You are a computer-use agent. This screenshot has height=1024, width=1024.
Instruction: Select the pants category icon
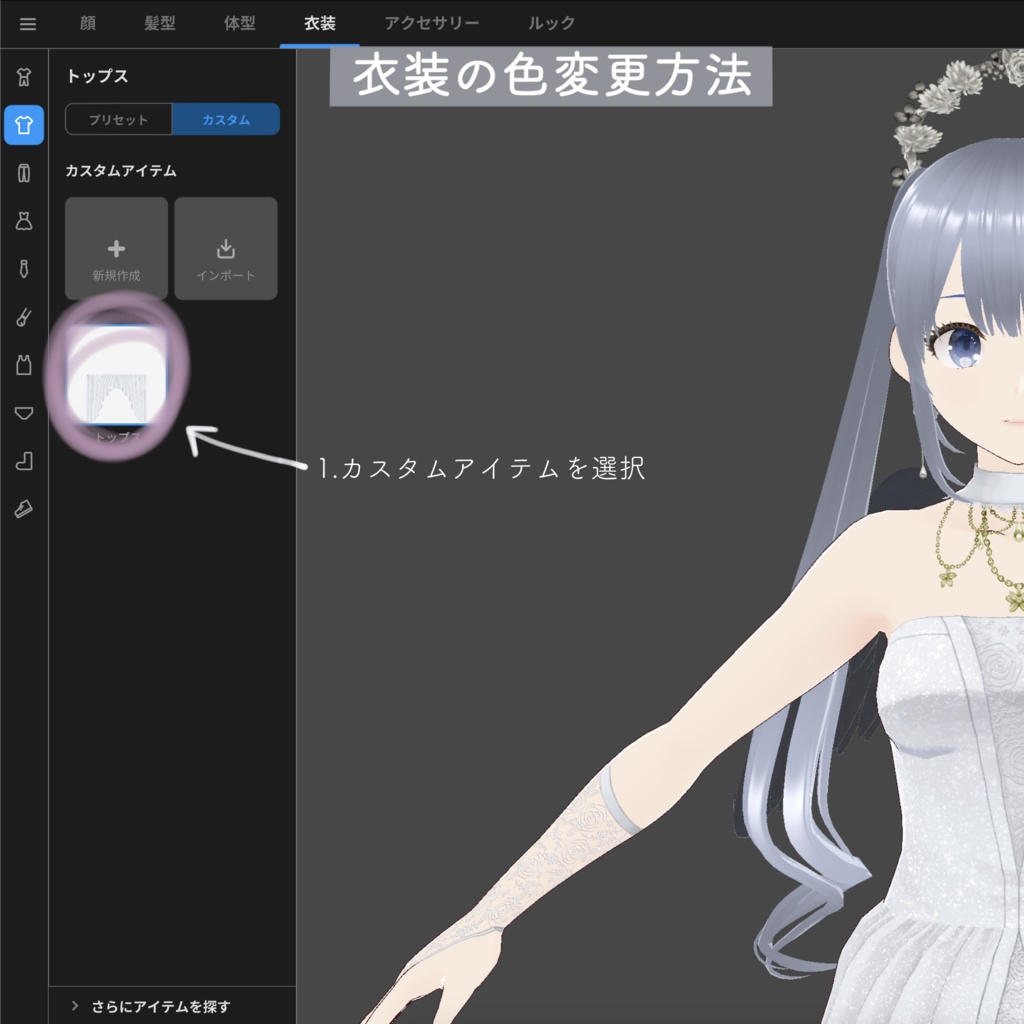(x=24, y=173)
